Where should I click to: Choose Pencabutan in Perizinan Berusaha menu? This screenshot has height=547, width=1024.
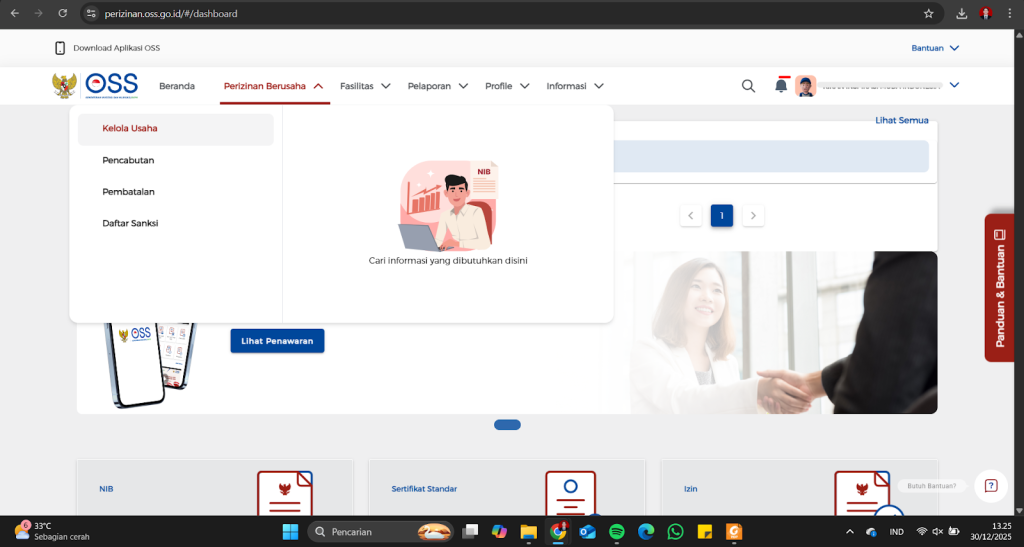coord(128,160)
